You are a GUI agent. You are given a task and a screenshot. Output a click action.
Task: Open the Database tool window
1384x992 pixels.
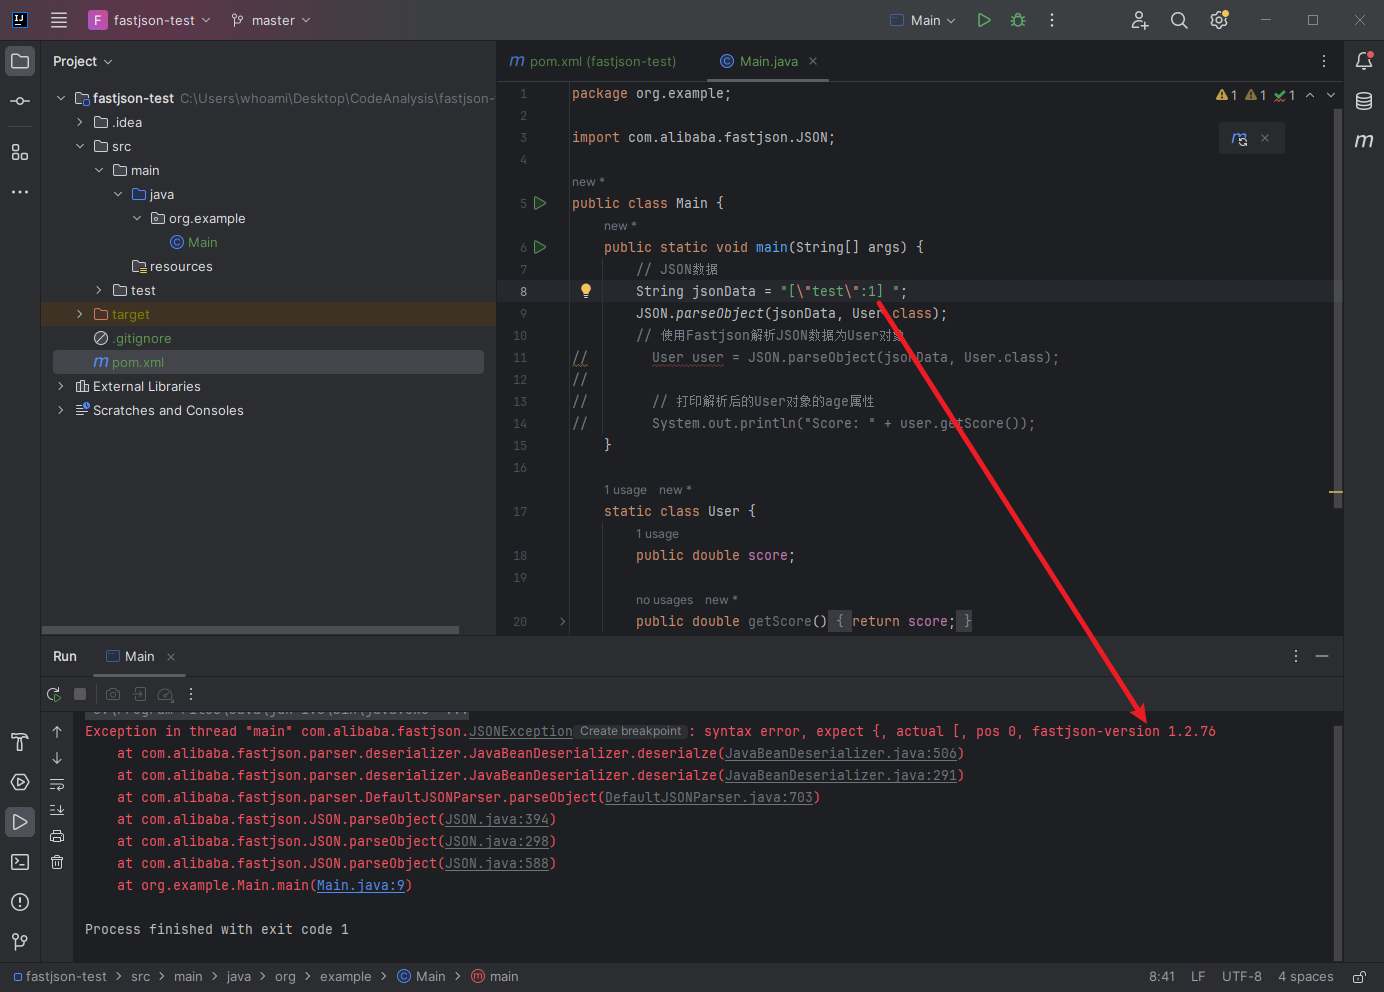pos(1364,101)
